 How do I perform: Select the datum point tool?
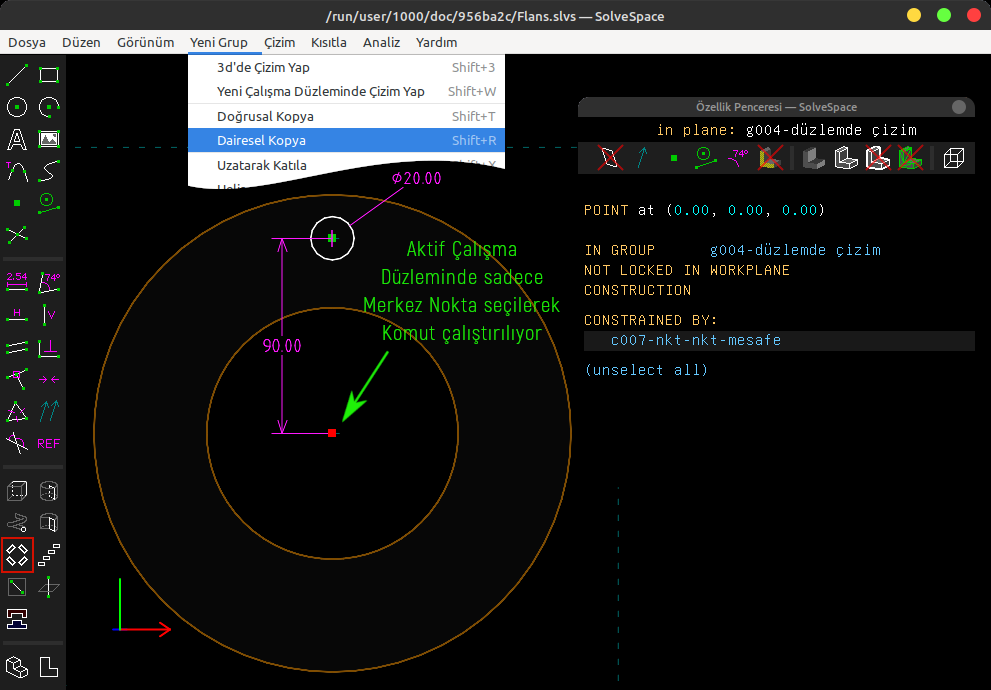pyautogui.click(x=17, y=203)
